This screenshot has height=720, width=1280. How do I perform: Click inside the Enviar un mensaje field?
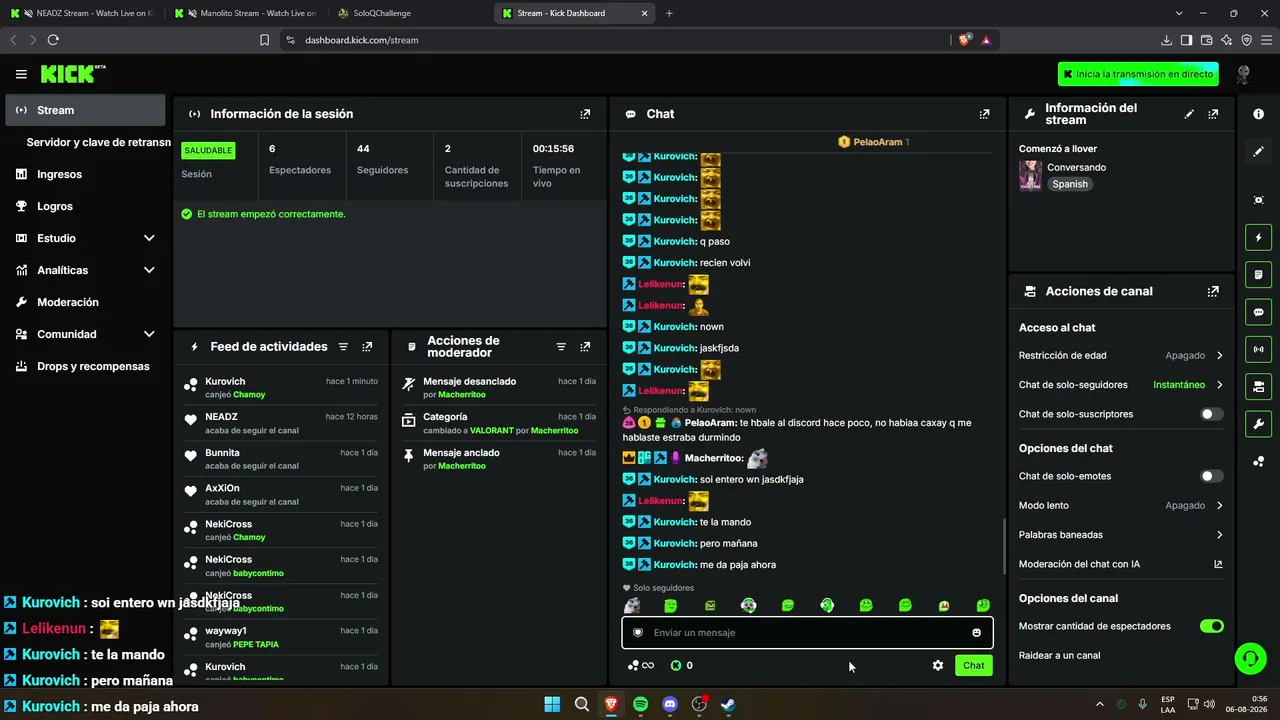tap(807, 633)
